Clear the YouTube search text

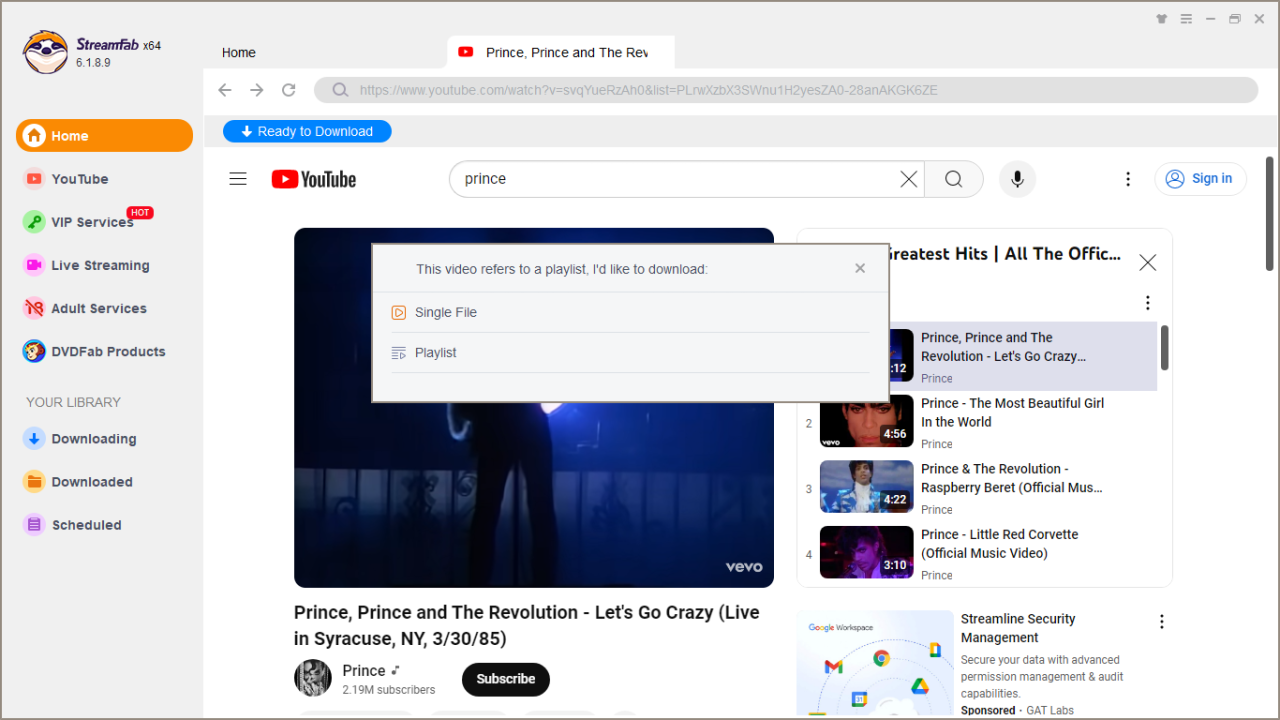coord(908,179)
